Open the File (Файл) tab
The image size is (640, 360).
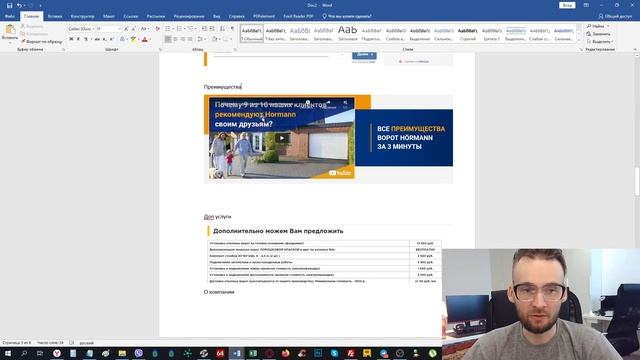pyautogui.click(x=10, y=16)
